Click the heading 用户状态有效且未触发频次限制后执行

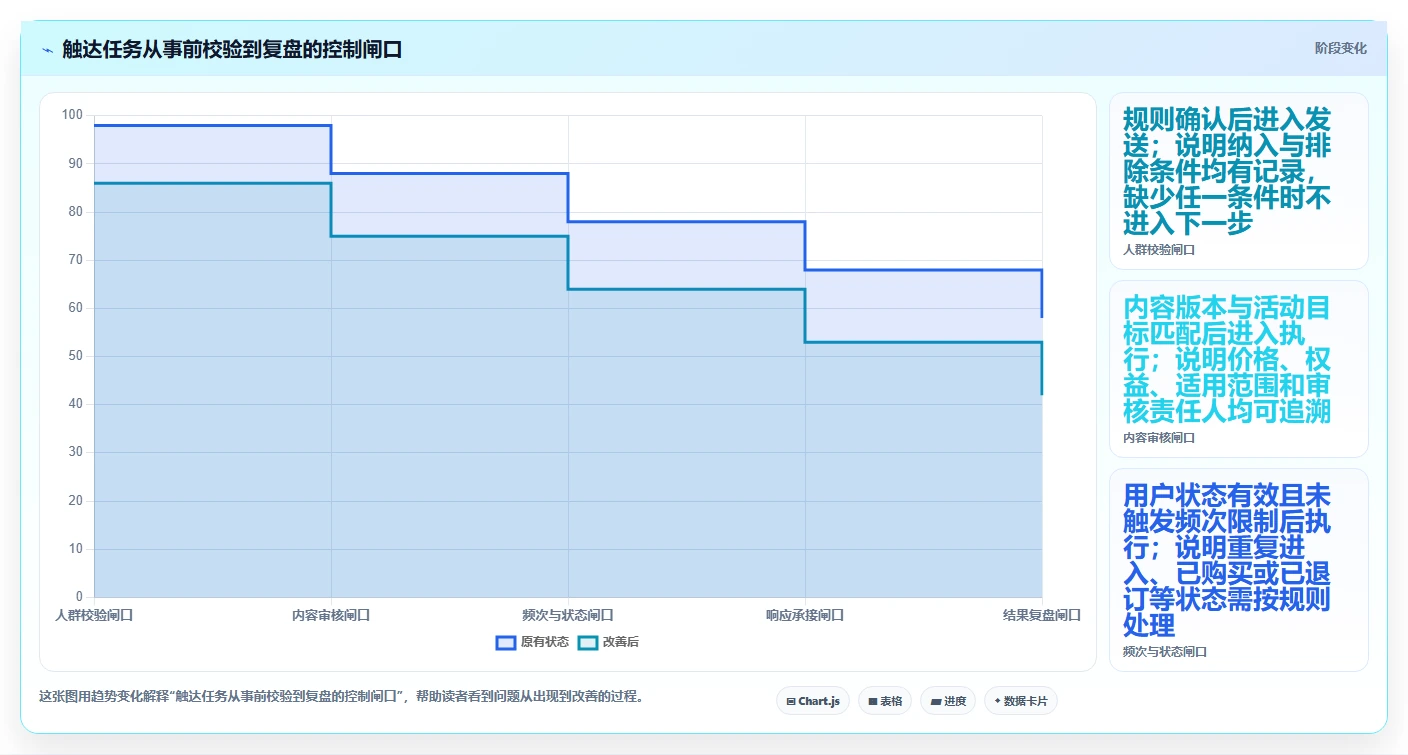coord(1227,521)
